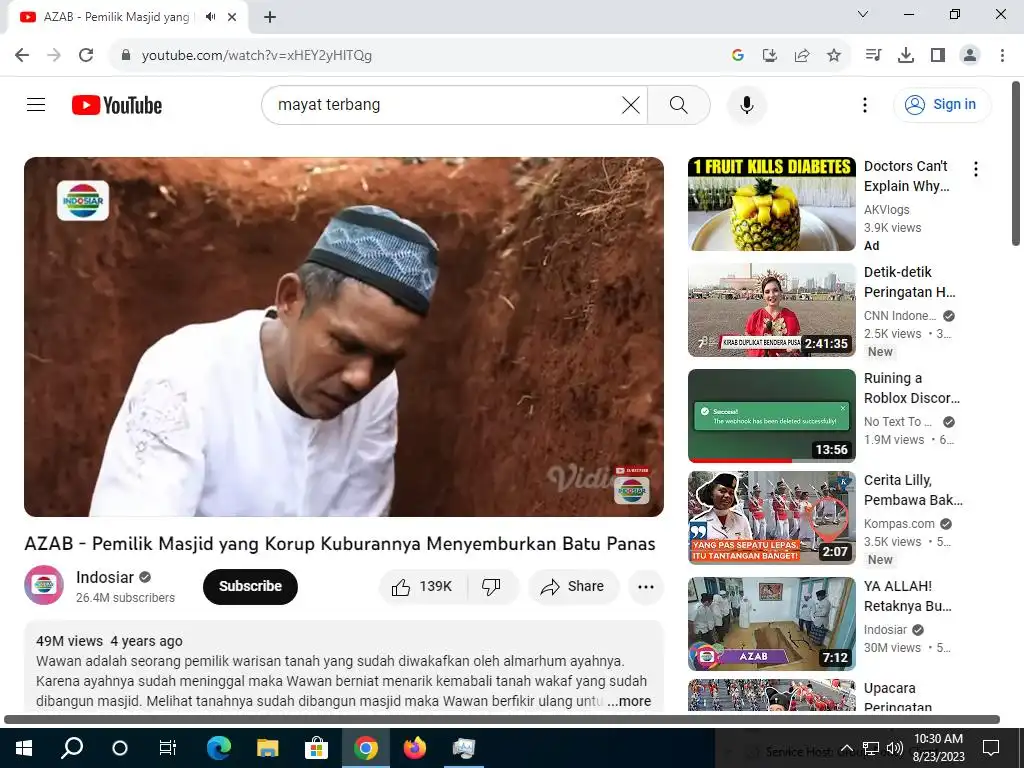This screenshot has width=1024, height=768.
Task: Open the Roblox Discord video thumbnail
Action: click(771, 416)
